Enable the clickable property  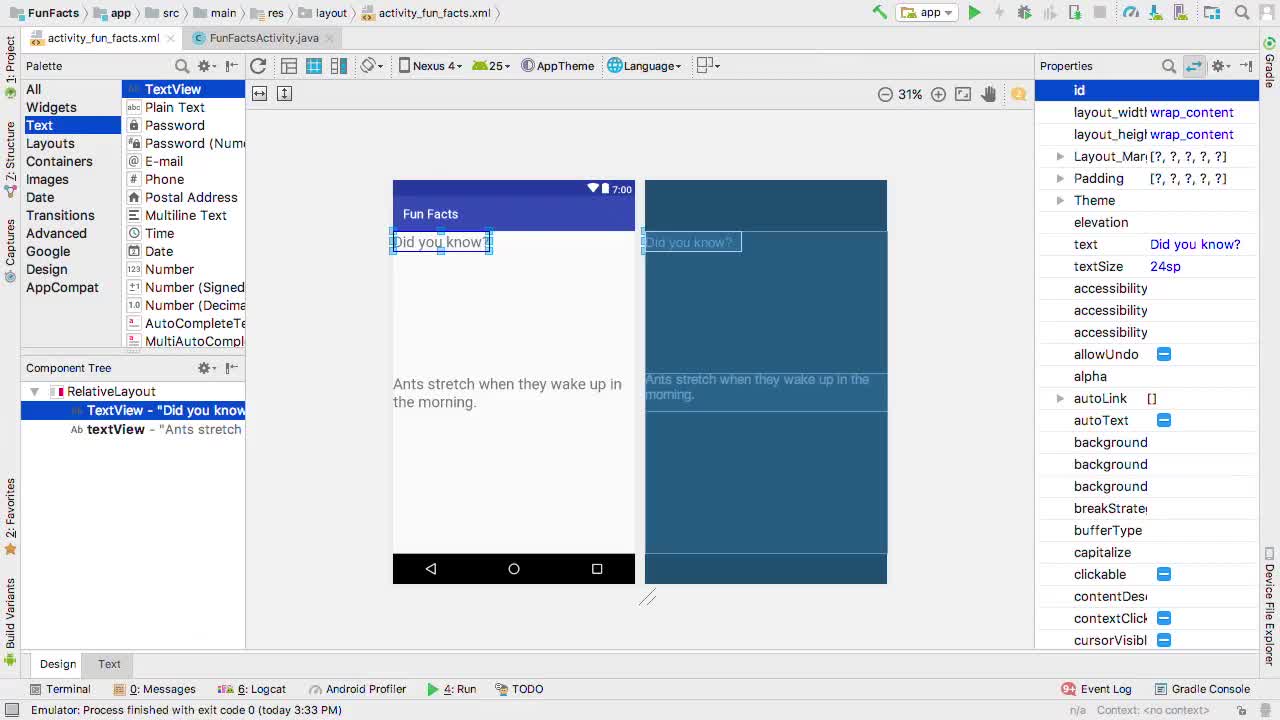click(x=1163, y=574)
